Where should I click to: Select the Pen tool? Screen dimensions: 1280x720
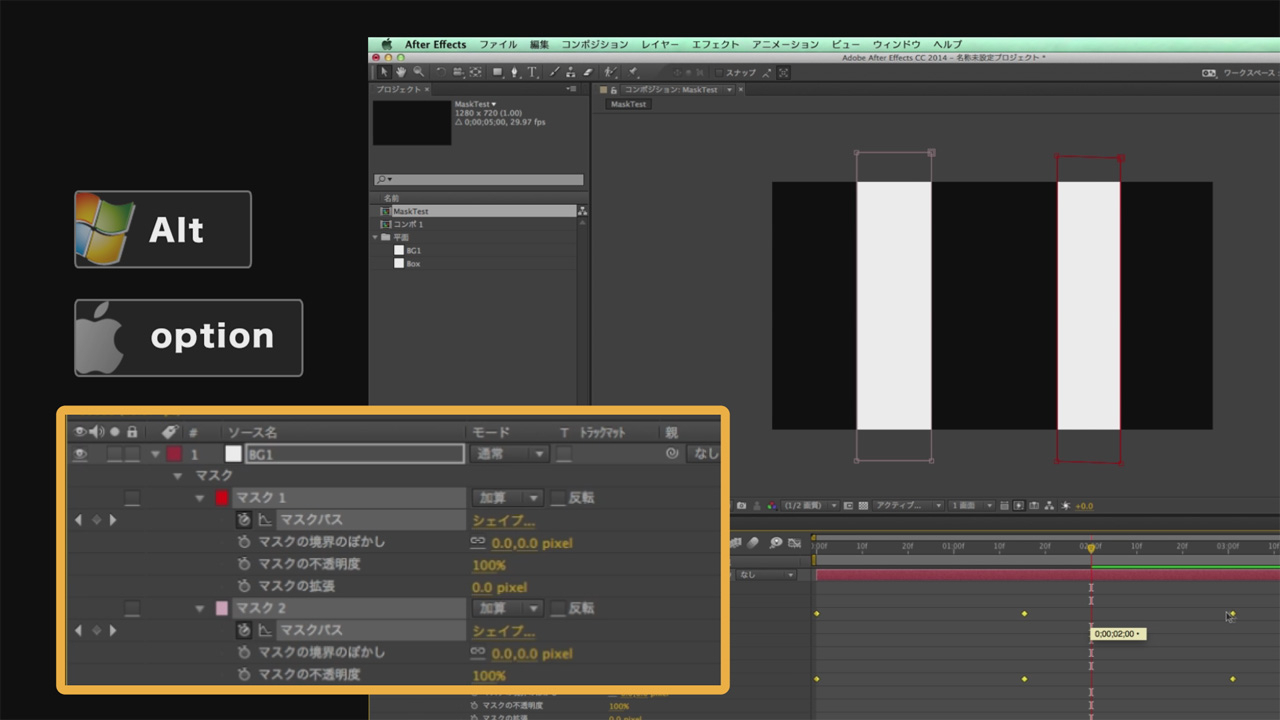pyautogui.click(x=514, y=72)
